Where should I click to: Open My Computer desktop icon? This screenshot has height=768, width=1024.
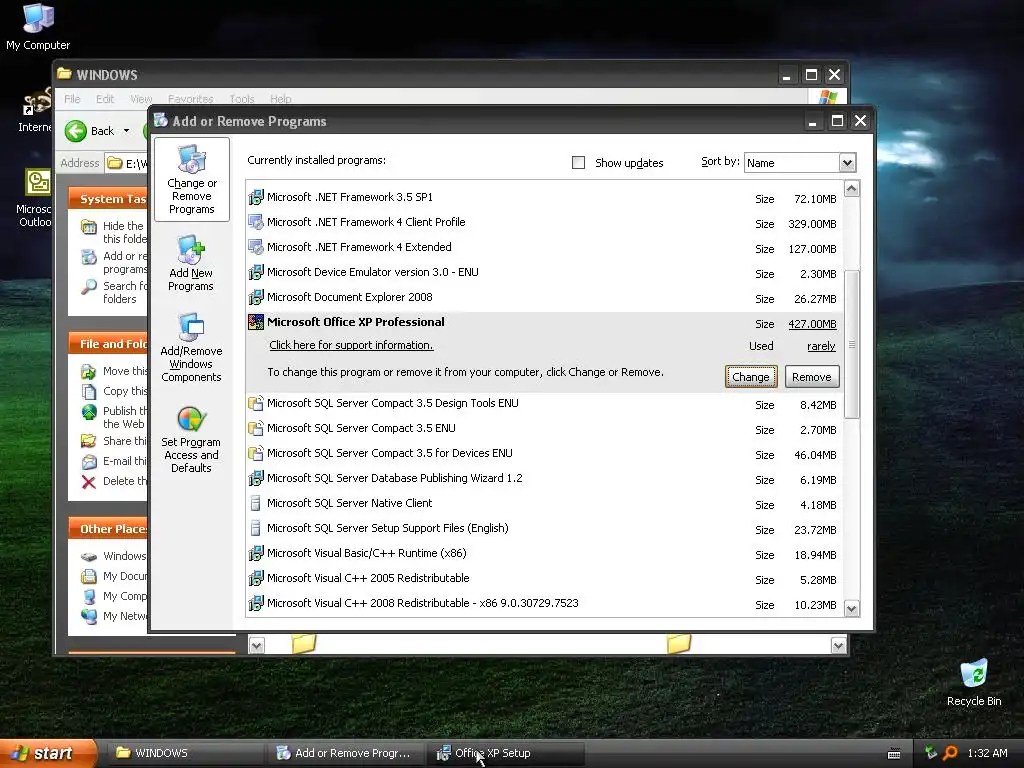(x=38, y=26)
